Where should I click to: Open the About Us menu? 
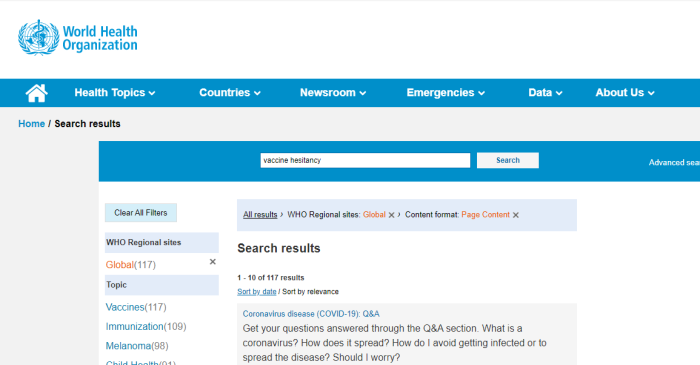[x=625, y=93]
